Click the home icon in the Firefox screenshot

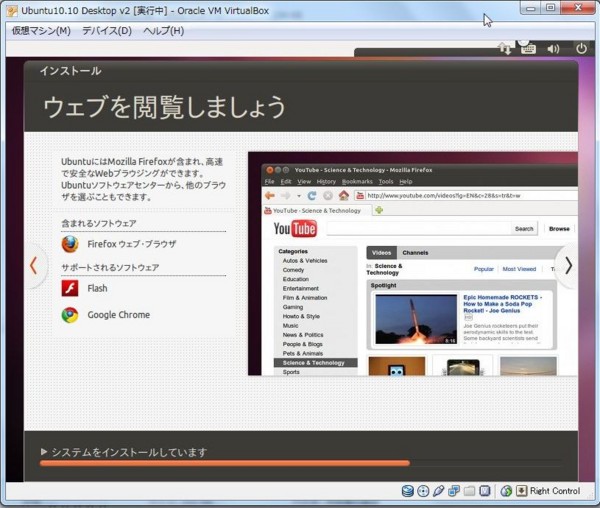(x=344, y=195)
